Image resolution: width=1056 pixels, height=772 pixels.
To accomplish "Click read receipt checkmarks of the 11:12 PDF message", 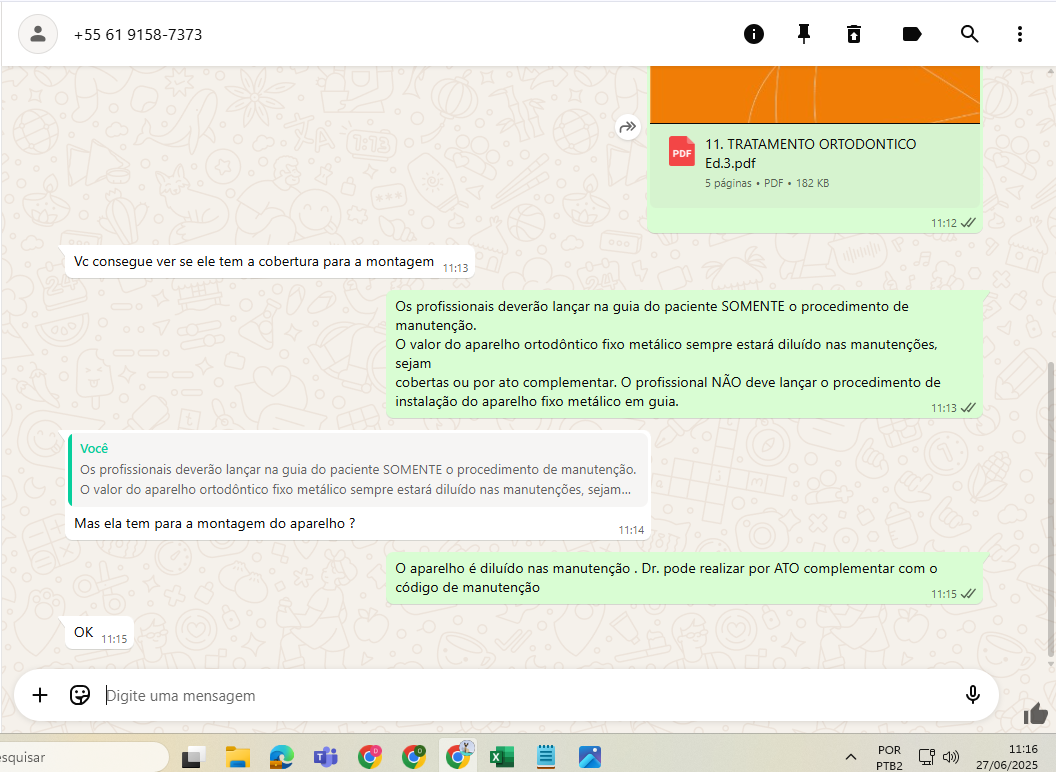I will pos(968,223).
